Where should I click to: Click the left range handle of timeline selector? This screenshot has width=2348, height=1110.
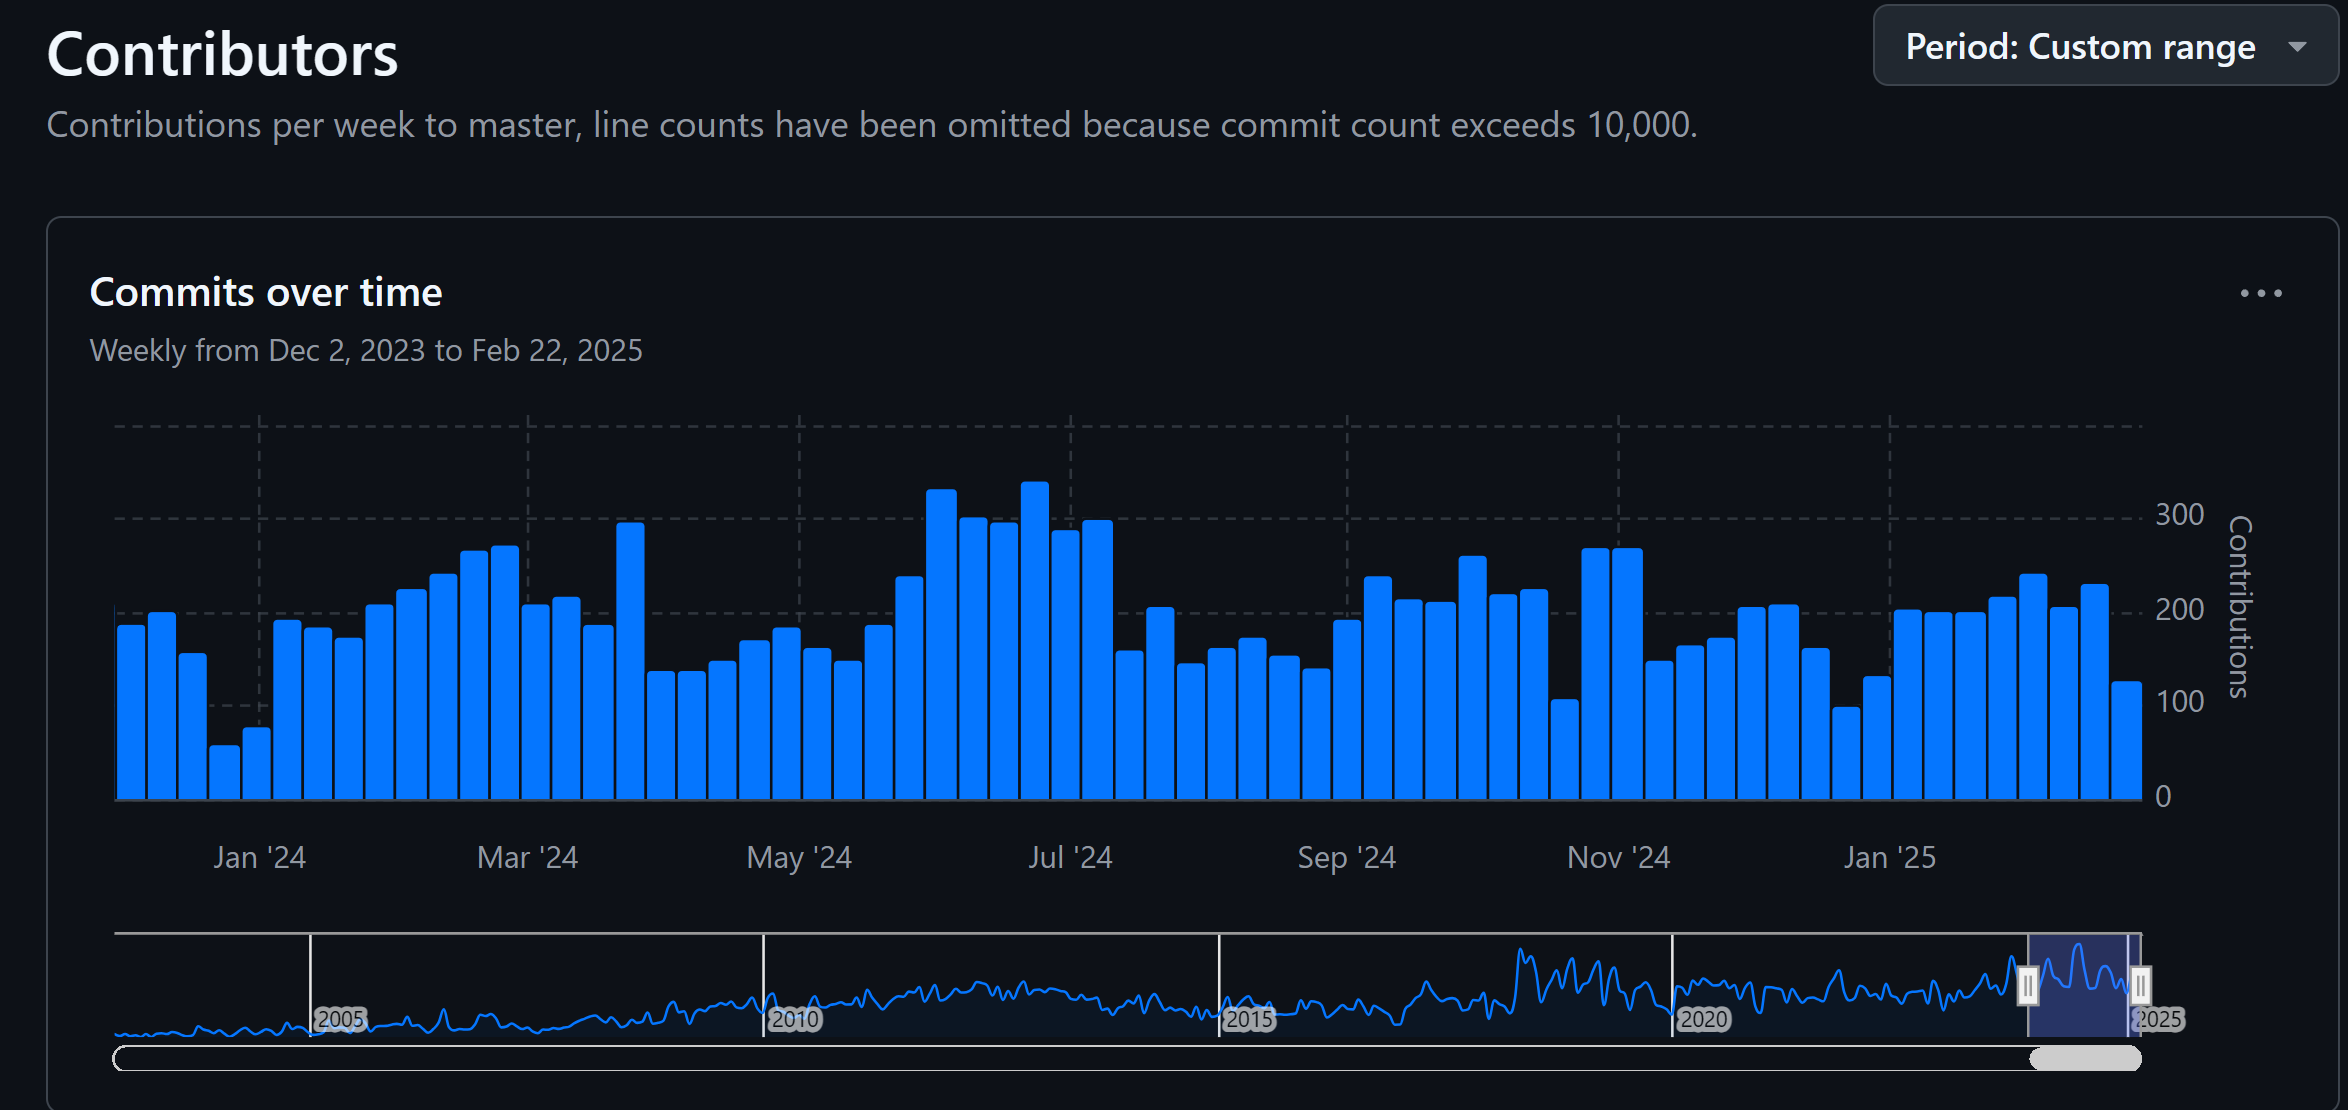click(x=2027, y=986)
